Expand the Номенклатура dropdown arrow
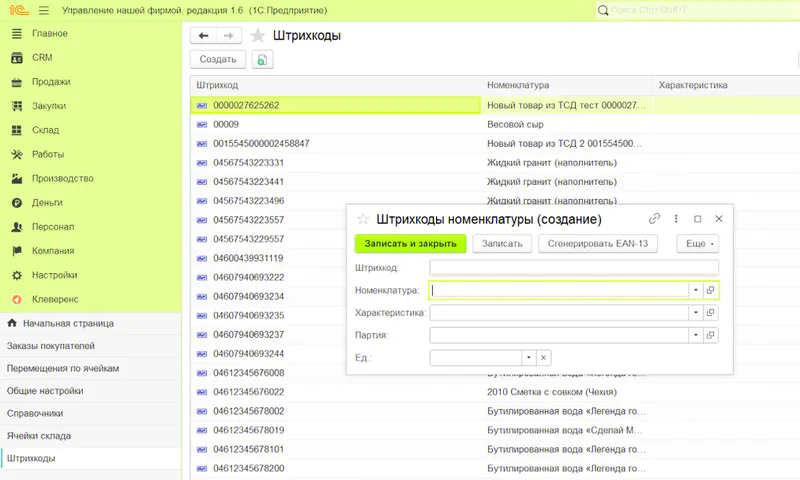Screen dimensions: 800x480 click(695, 290)
